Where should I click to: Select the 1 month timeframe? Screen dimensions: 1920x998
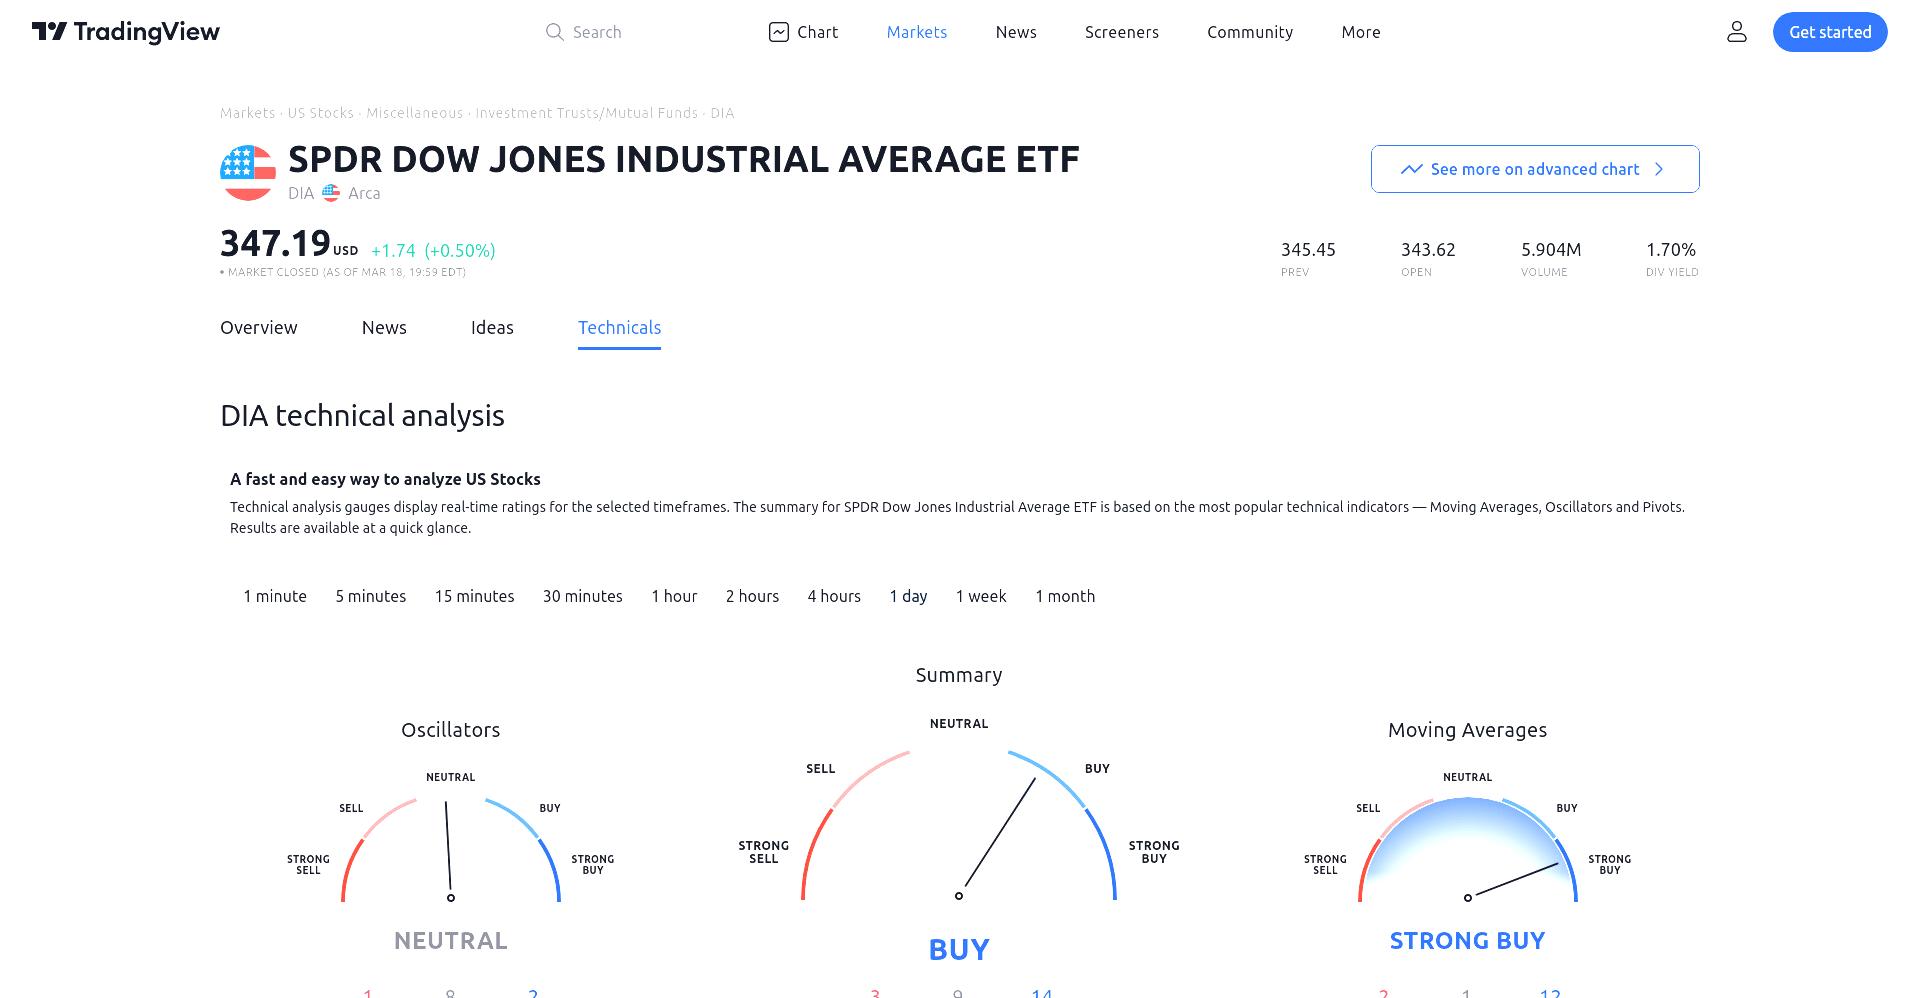[x=1065, y=596]
